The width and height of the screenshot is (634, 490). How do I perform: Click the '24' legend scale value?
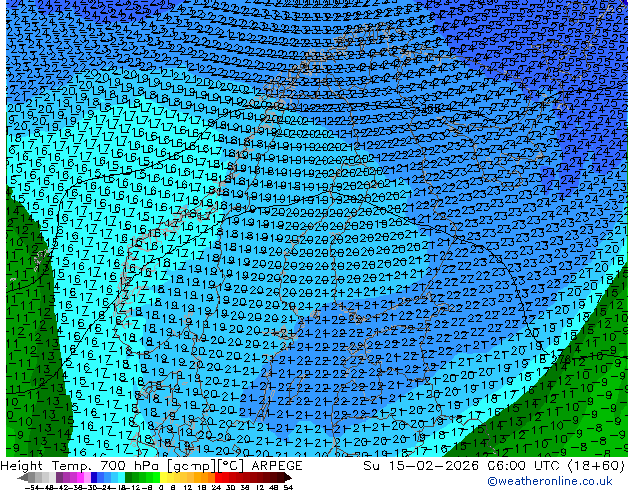(x=216, y=488)
